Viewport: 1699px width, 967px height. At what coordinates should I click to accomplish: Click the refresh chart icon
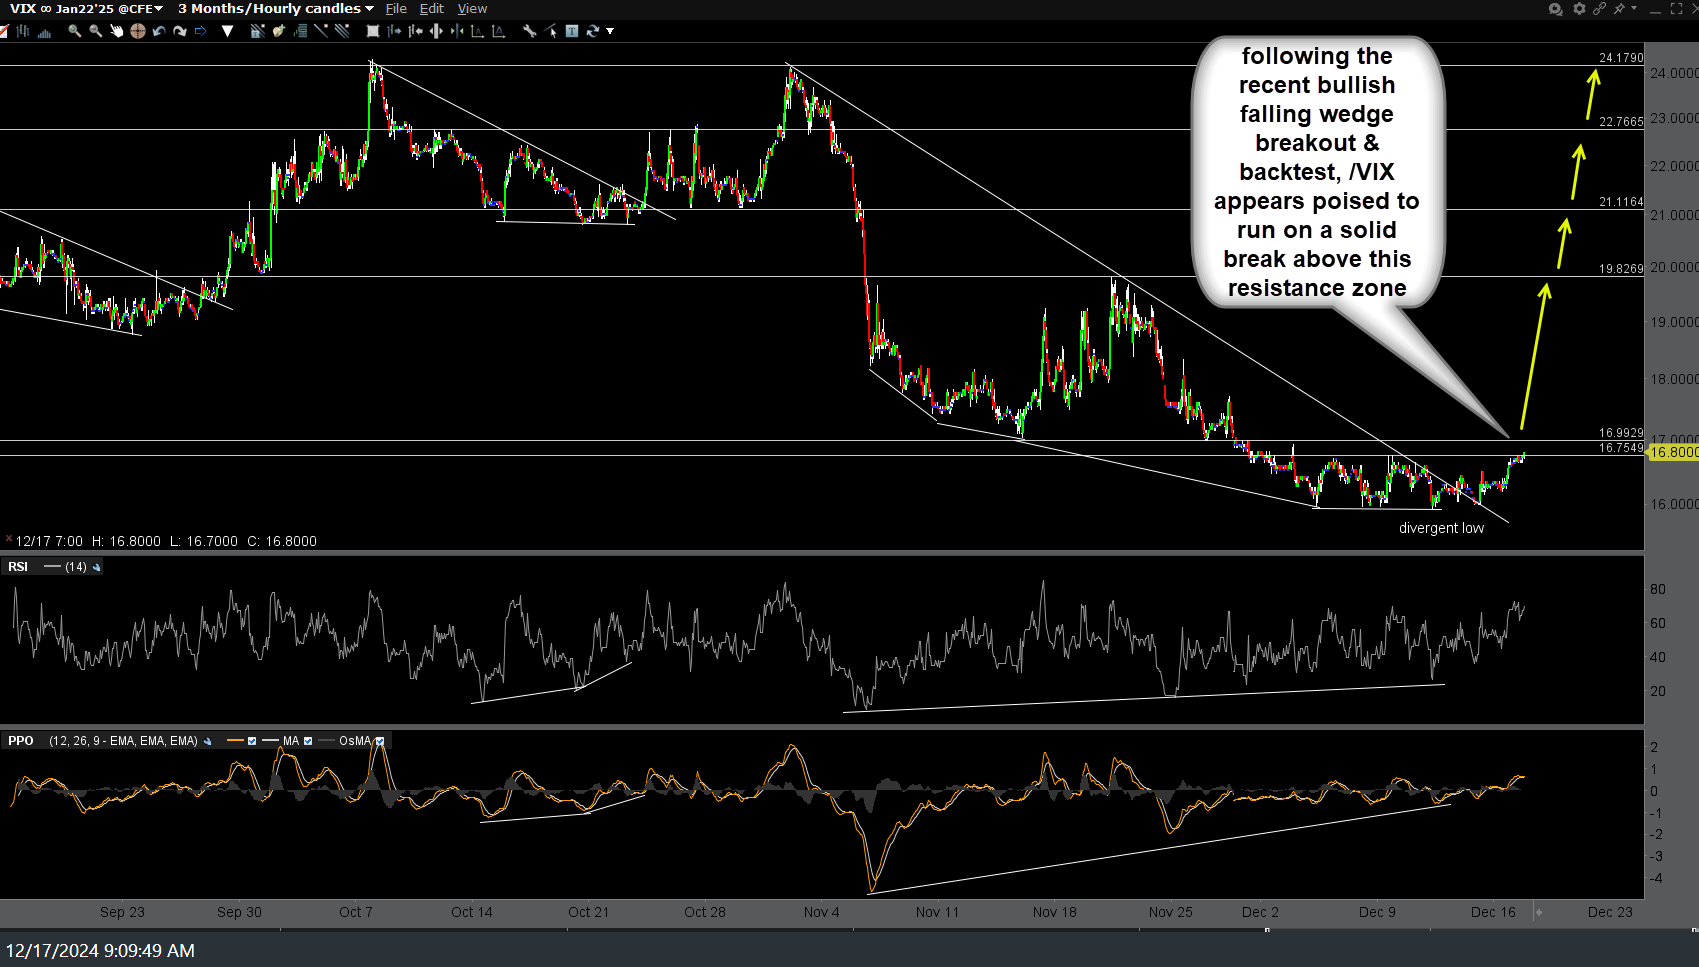coord(592,31)
